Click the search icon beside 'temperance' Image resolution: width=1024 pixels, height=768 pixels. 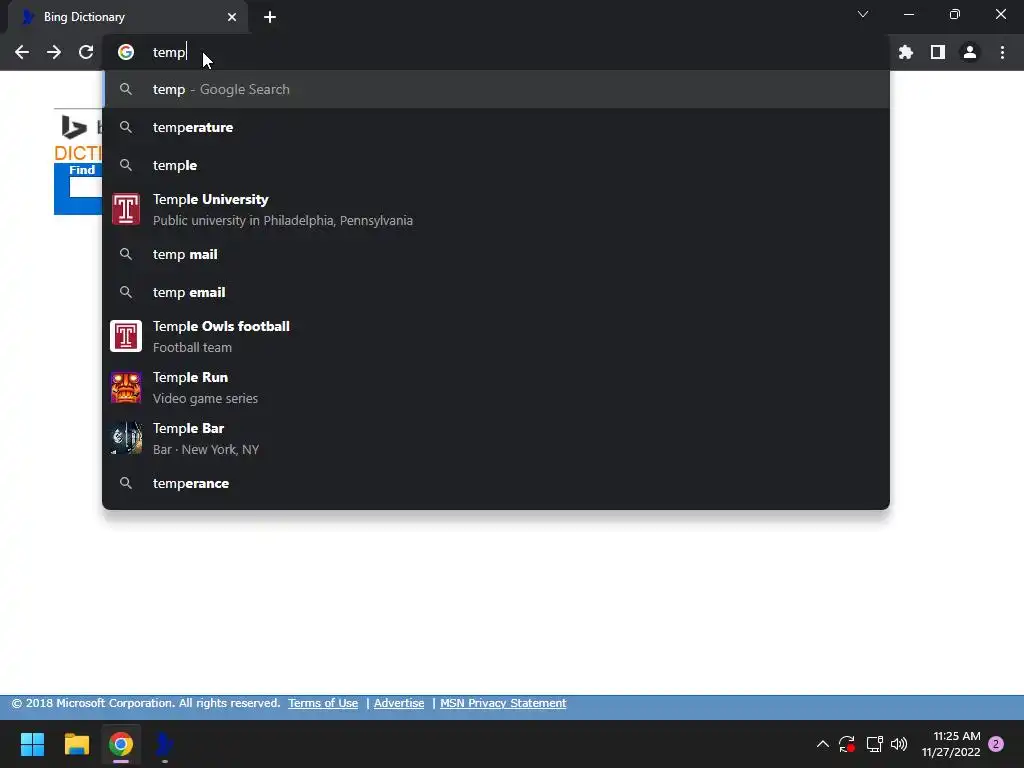pyautogui.click(x=126, y=483)
